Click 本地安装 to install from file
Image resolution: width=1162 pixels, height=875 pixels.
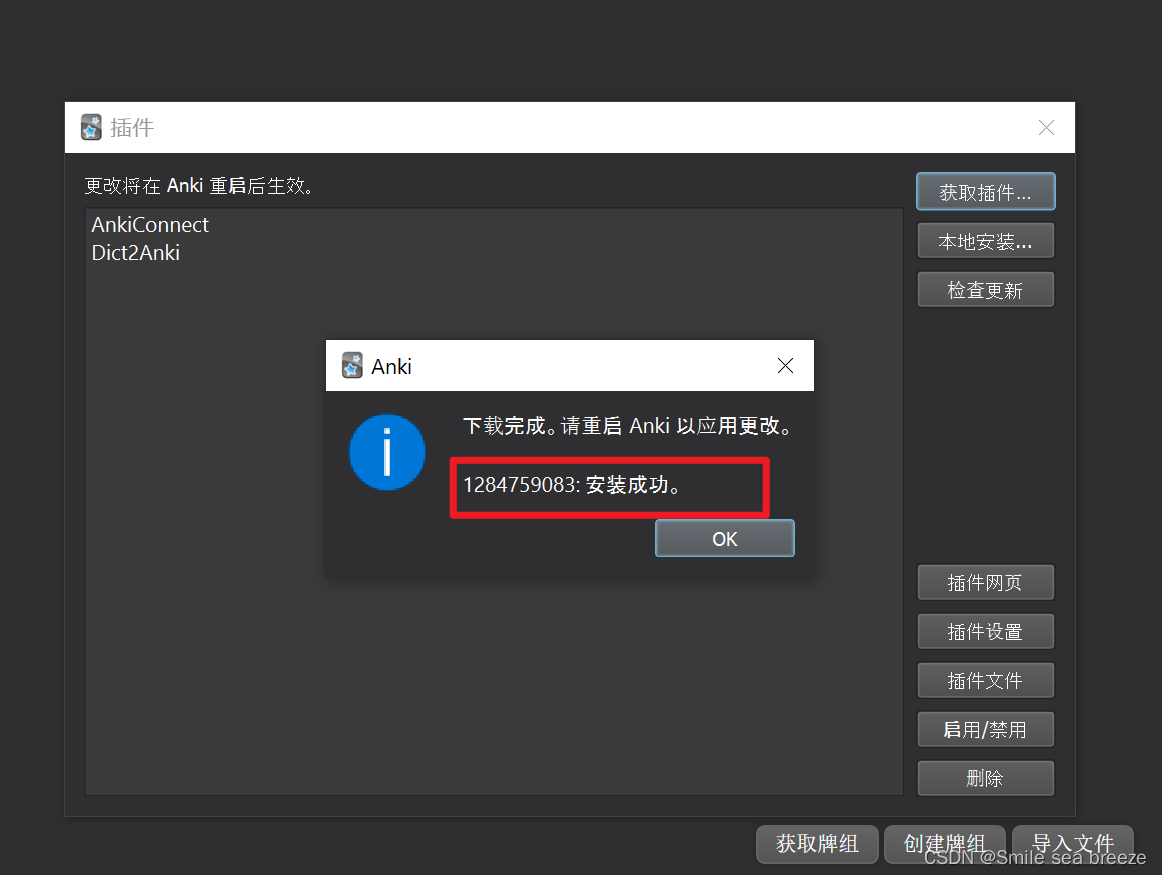pyautogui.click(x=985, y=240)
